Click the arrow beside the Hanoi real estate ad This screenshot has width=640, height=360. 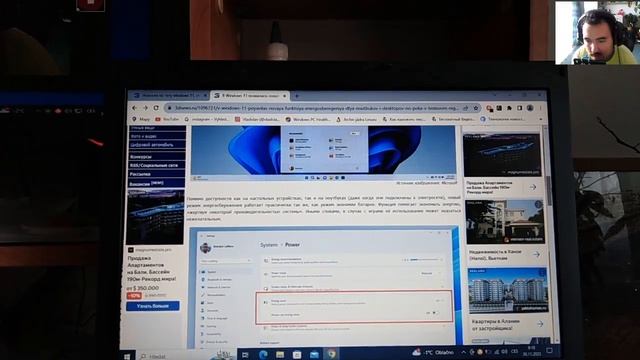536,254
